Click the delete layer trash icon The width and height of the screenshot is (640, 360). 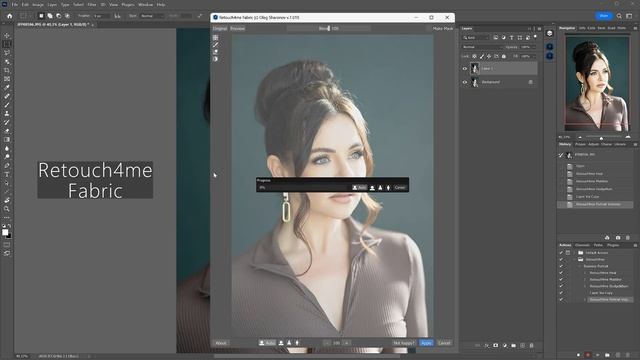point(531,345)
